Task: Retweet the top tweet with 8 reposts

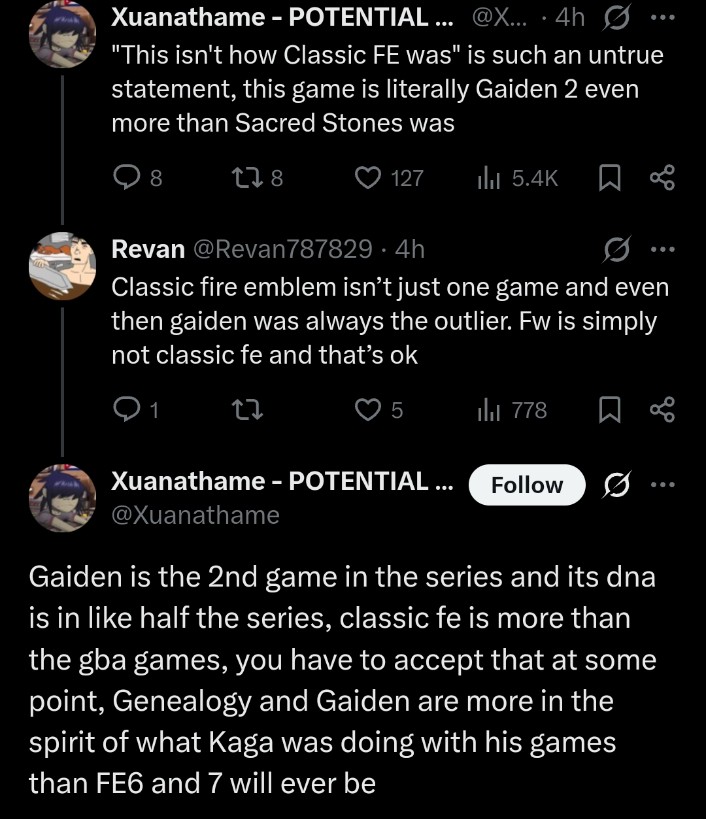Action: coord(258,178)
